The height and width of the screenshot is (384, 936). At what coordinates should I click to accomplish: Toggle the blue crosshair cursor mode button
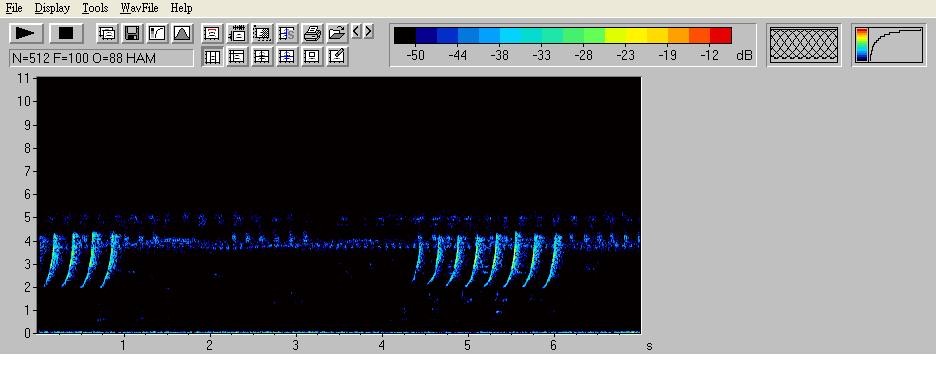coord(287,57)
